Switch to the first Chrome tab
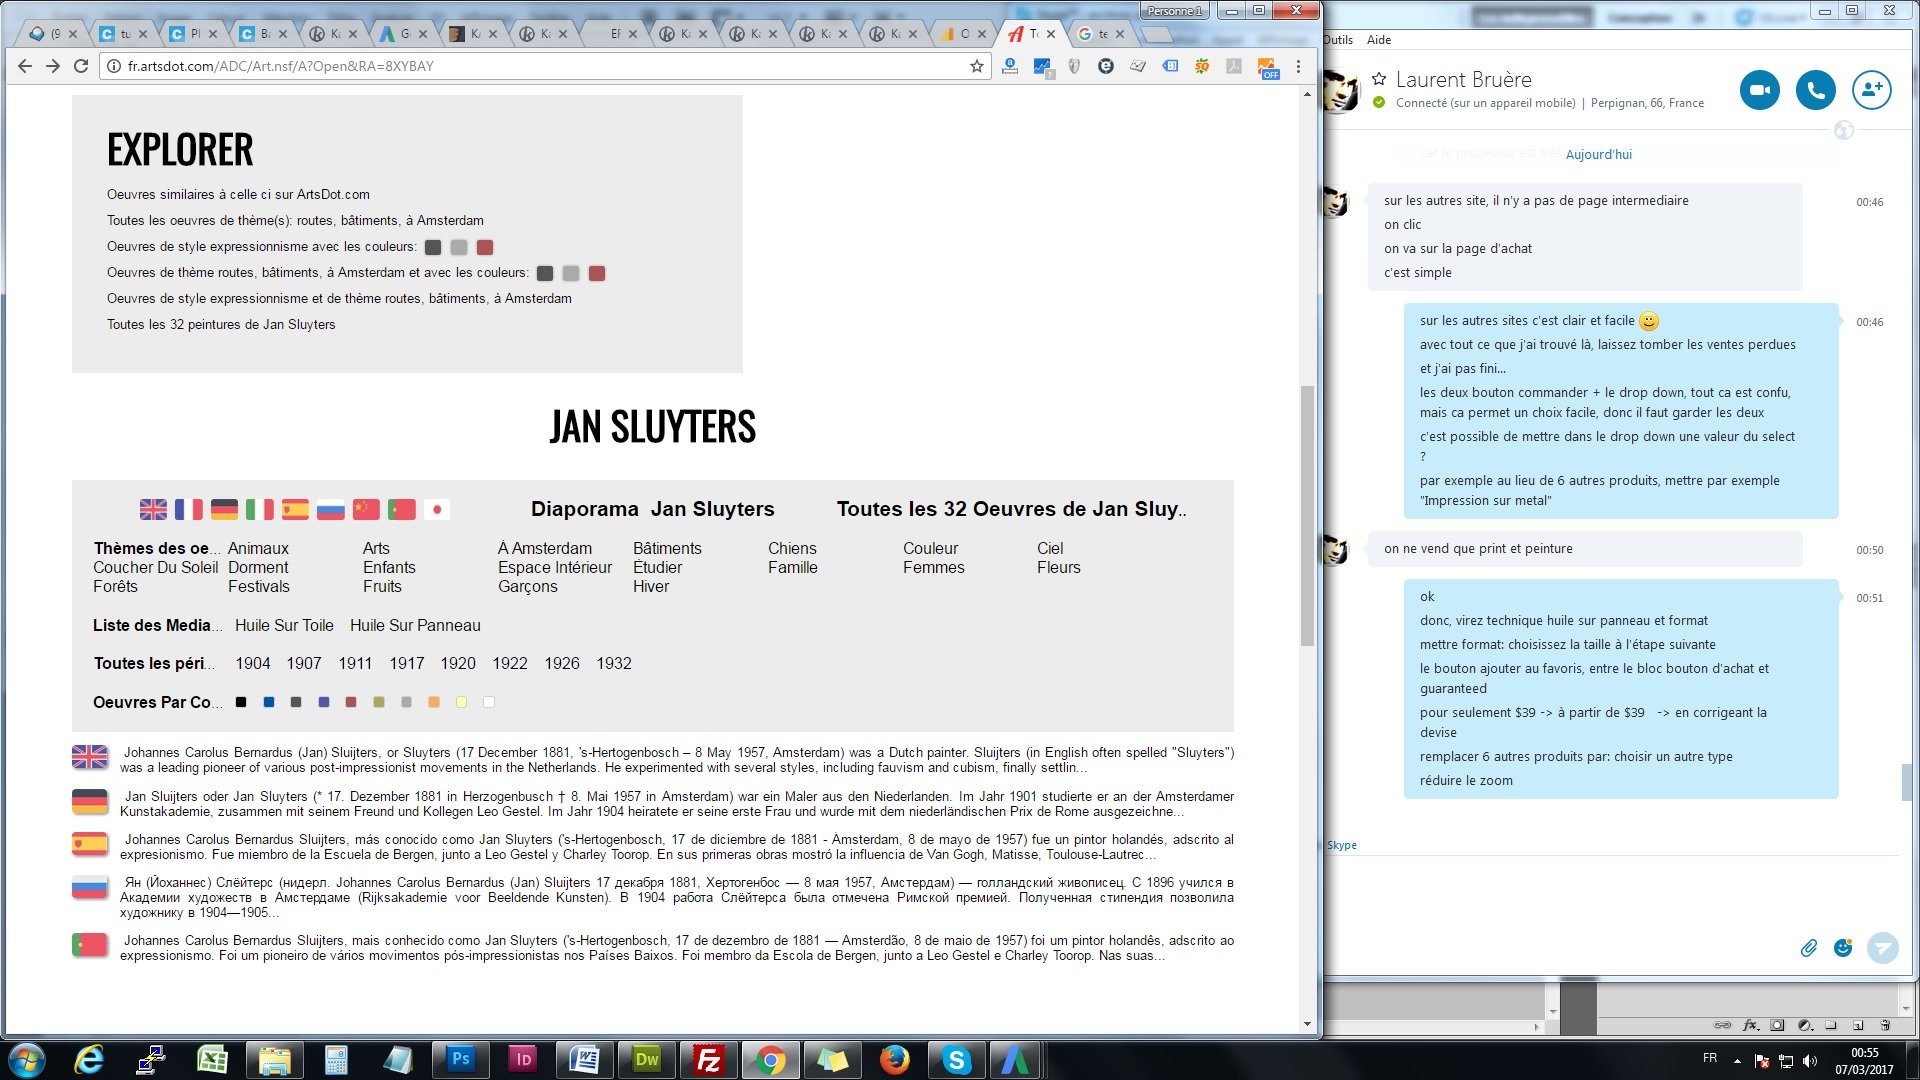This screenshot has width=1920, height=1080. pos(52,33)
